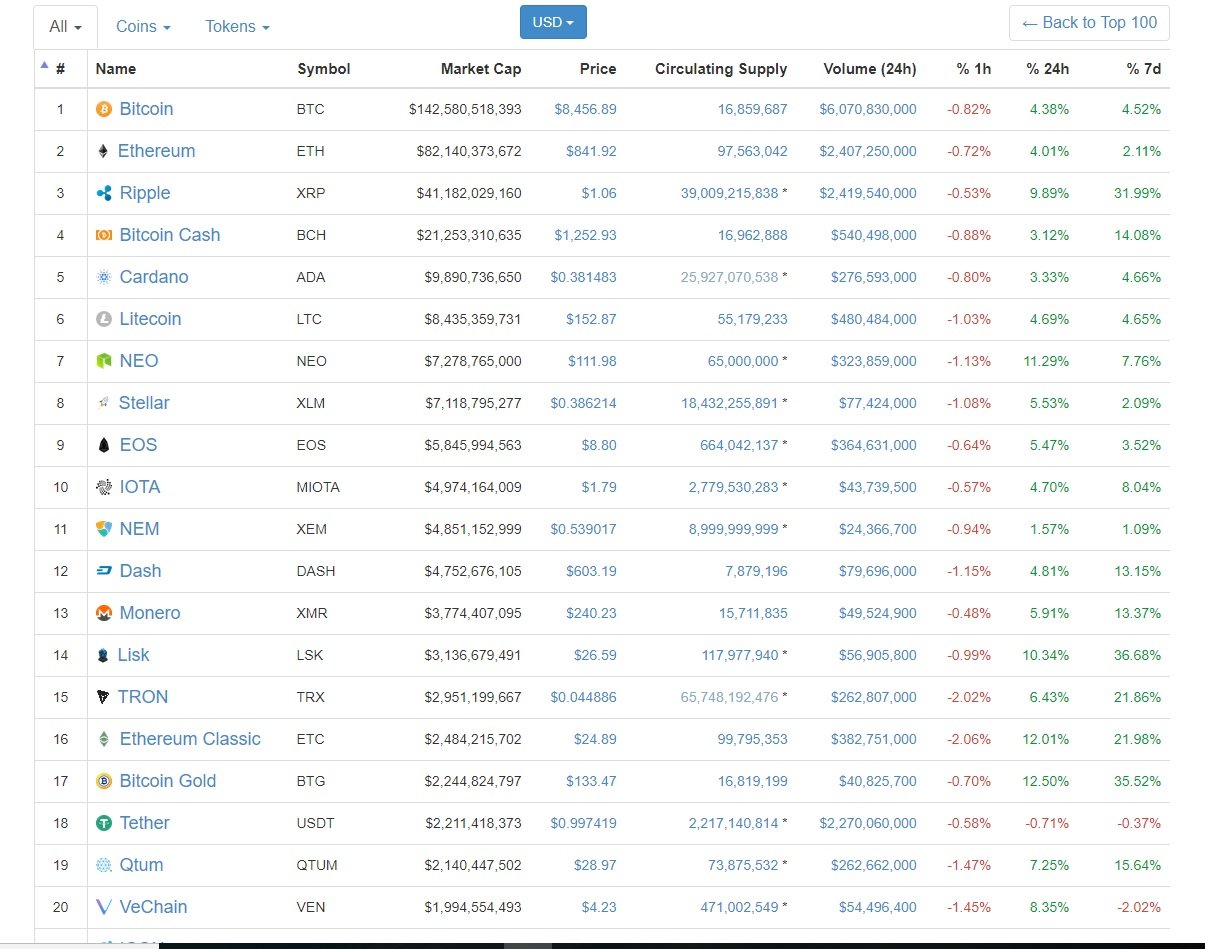Image resolution: width=1205 pixels, height=949 pixels.
Task: Click Ethereum price $841.92
Action: pos(591,151)
